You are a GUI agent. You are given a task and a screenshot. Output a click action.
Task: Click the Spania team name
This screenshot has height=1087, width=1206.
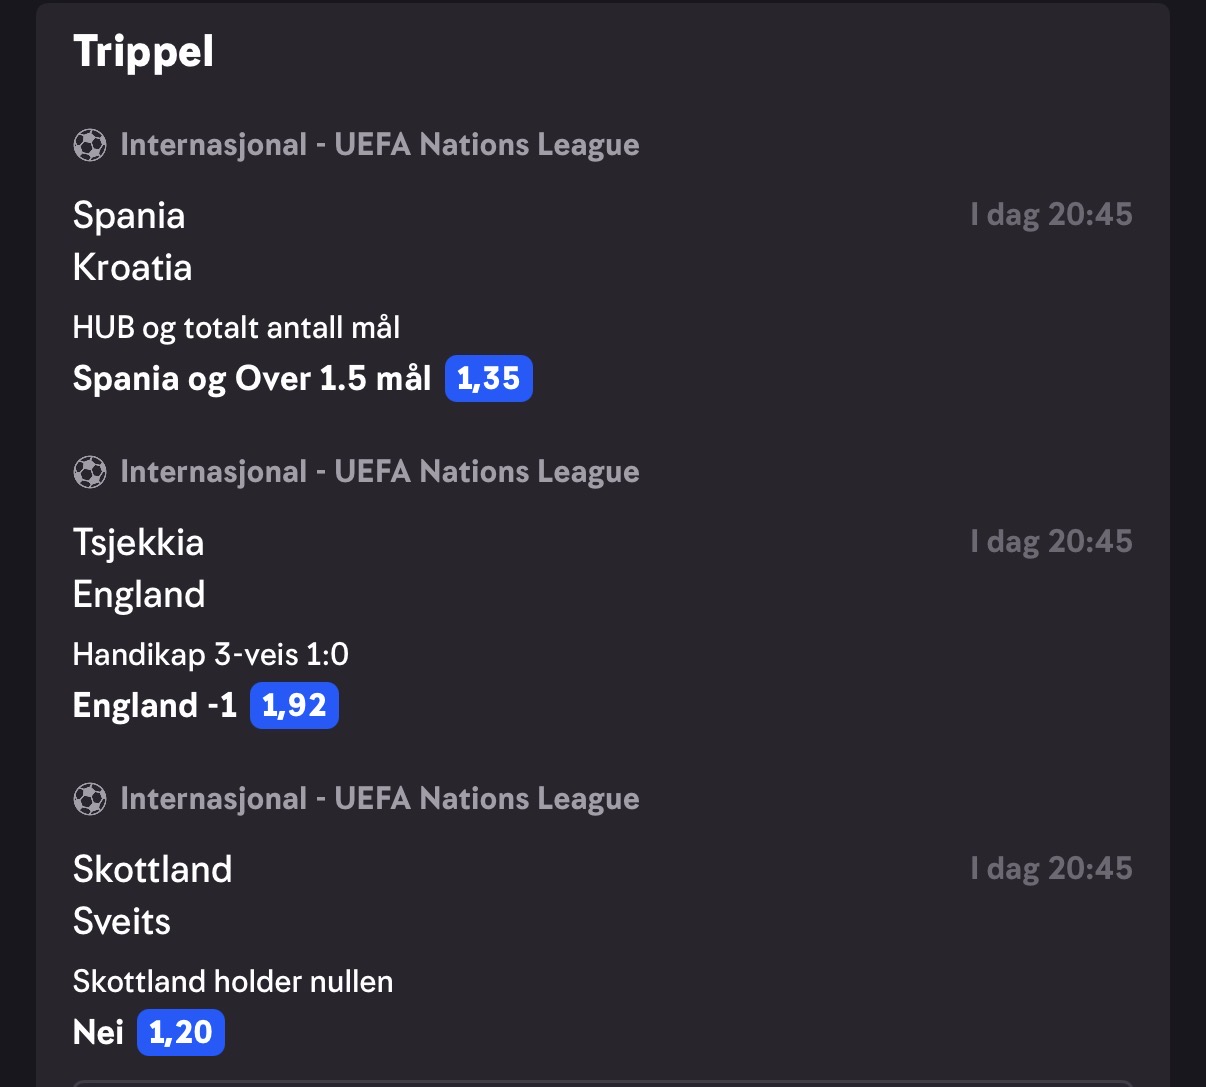pyautogui.click(x=129, y=216)
